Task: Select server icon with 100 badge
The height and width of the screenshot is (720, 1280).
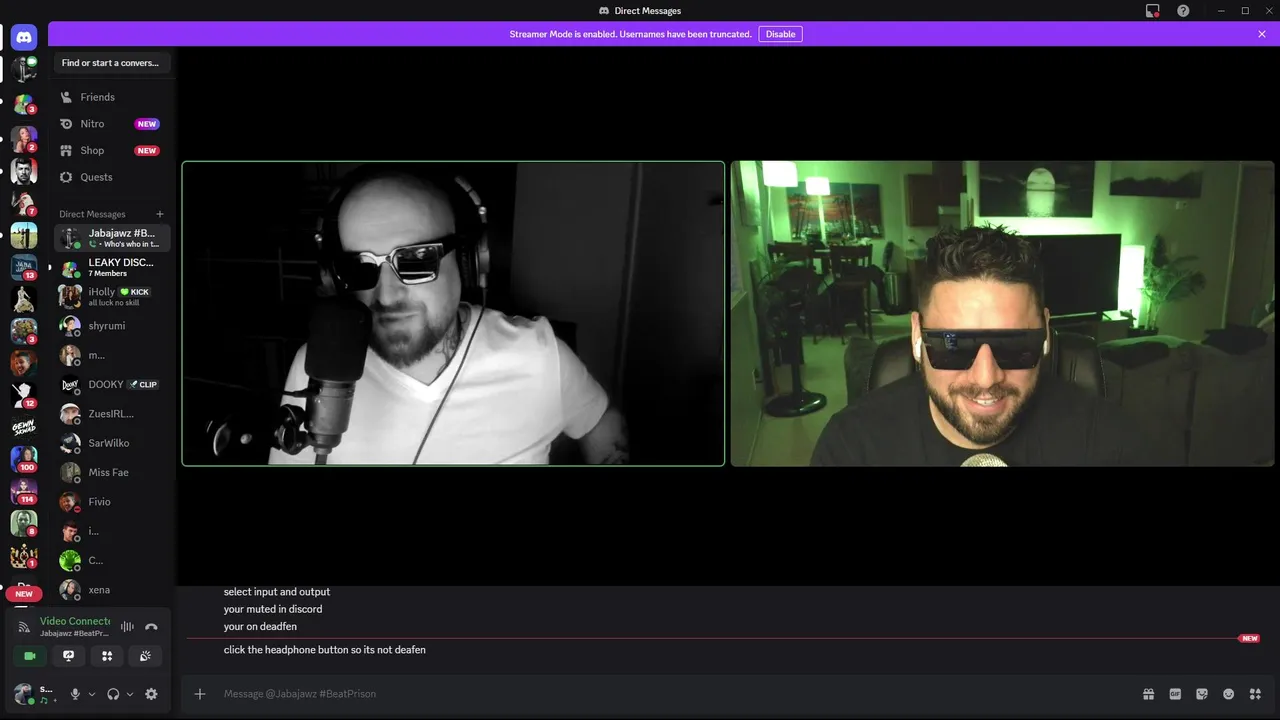Action: pos(24,459)
